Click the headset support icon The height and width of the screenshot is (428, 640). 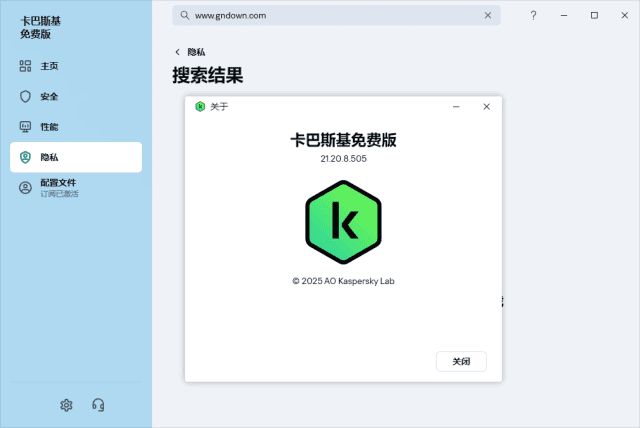98,405
